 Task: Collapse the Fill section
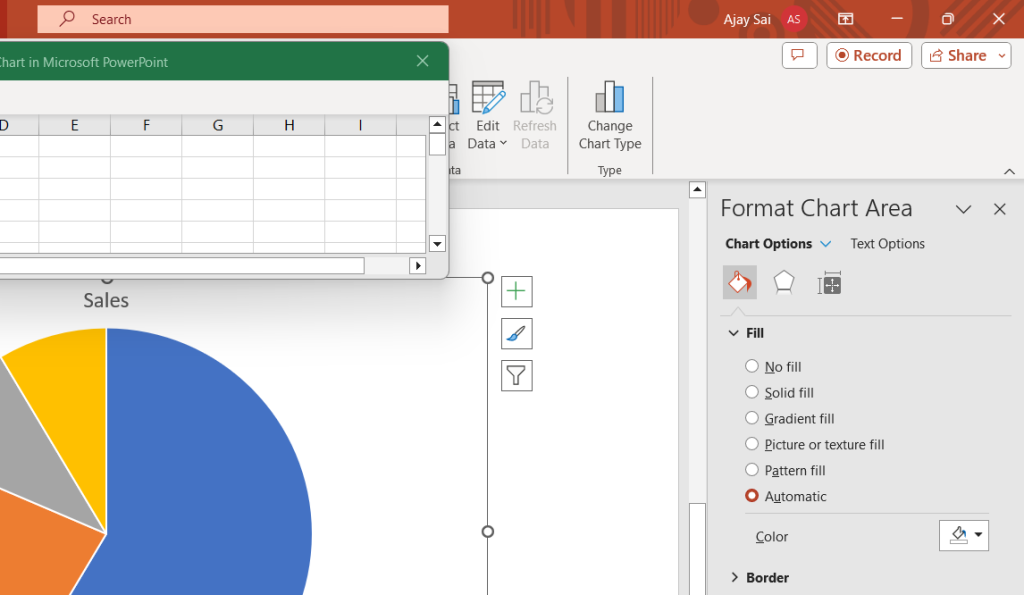point(733,333)
